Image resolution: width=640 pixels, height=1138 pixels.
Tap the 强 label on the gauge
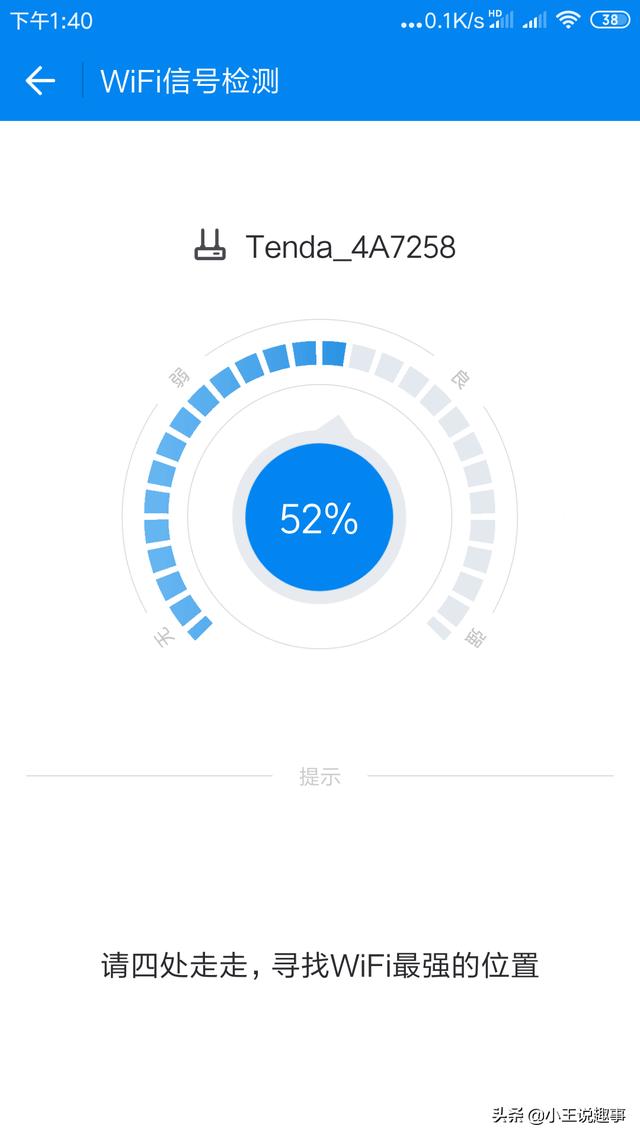pyautogui.click(x=476, y=636)
